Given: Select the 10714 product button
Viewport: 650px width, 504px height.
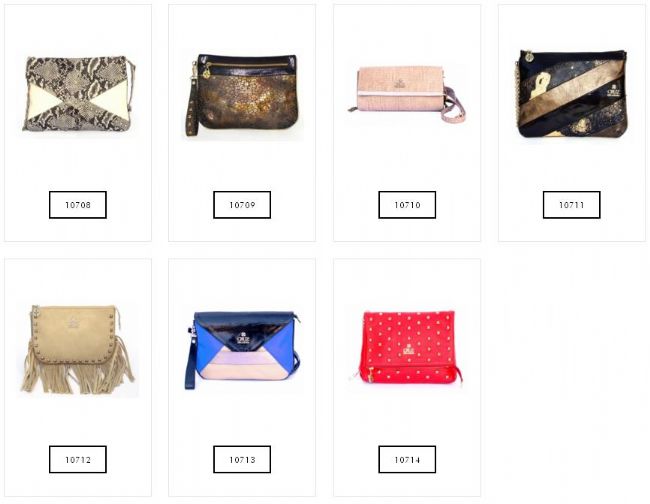Looking at the screenshot, I should click(407, 459).
